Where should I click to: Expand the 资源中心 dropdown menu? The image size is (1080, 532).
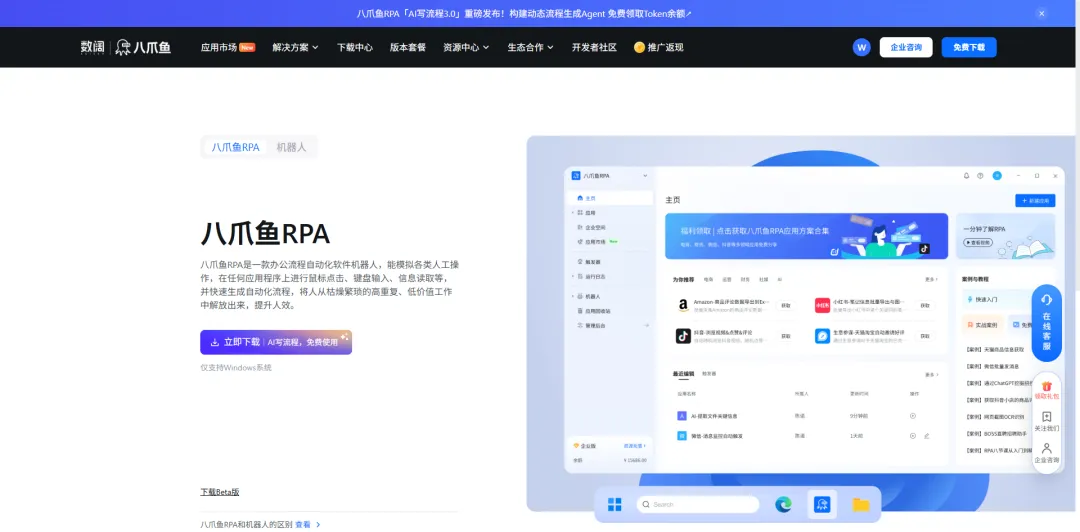pyautogui.click(x=466, y=48)
